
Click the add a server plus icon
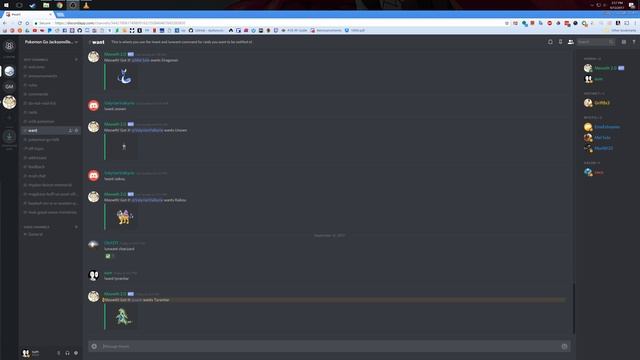click(x=9, y=118)
